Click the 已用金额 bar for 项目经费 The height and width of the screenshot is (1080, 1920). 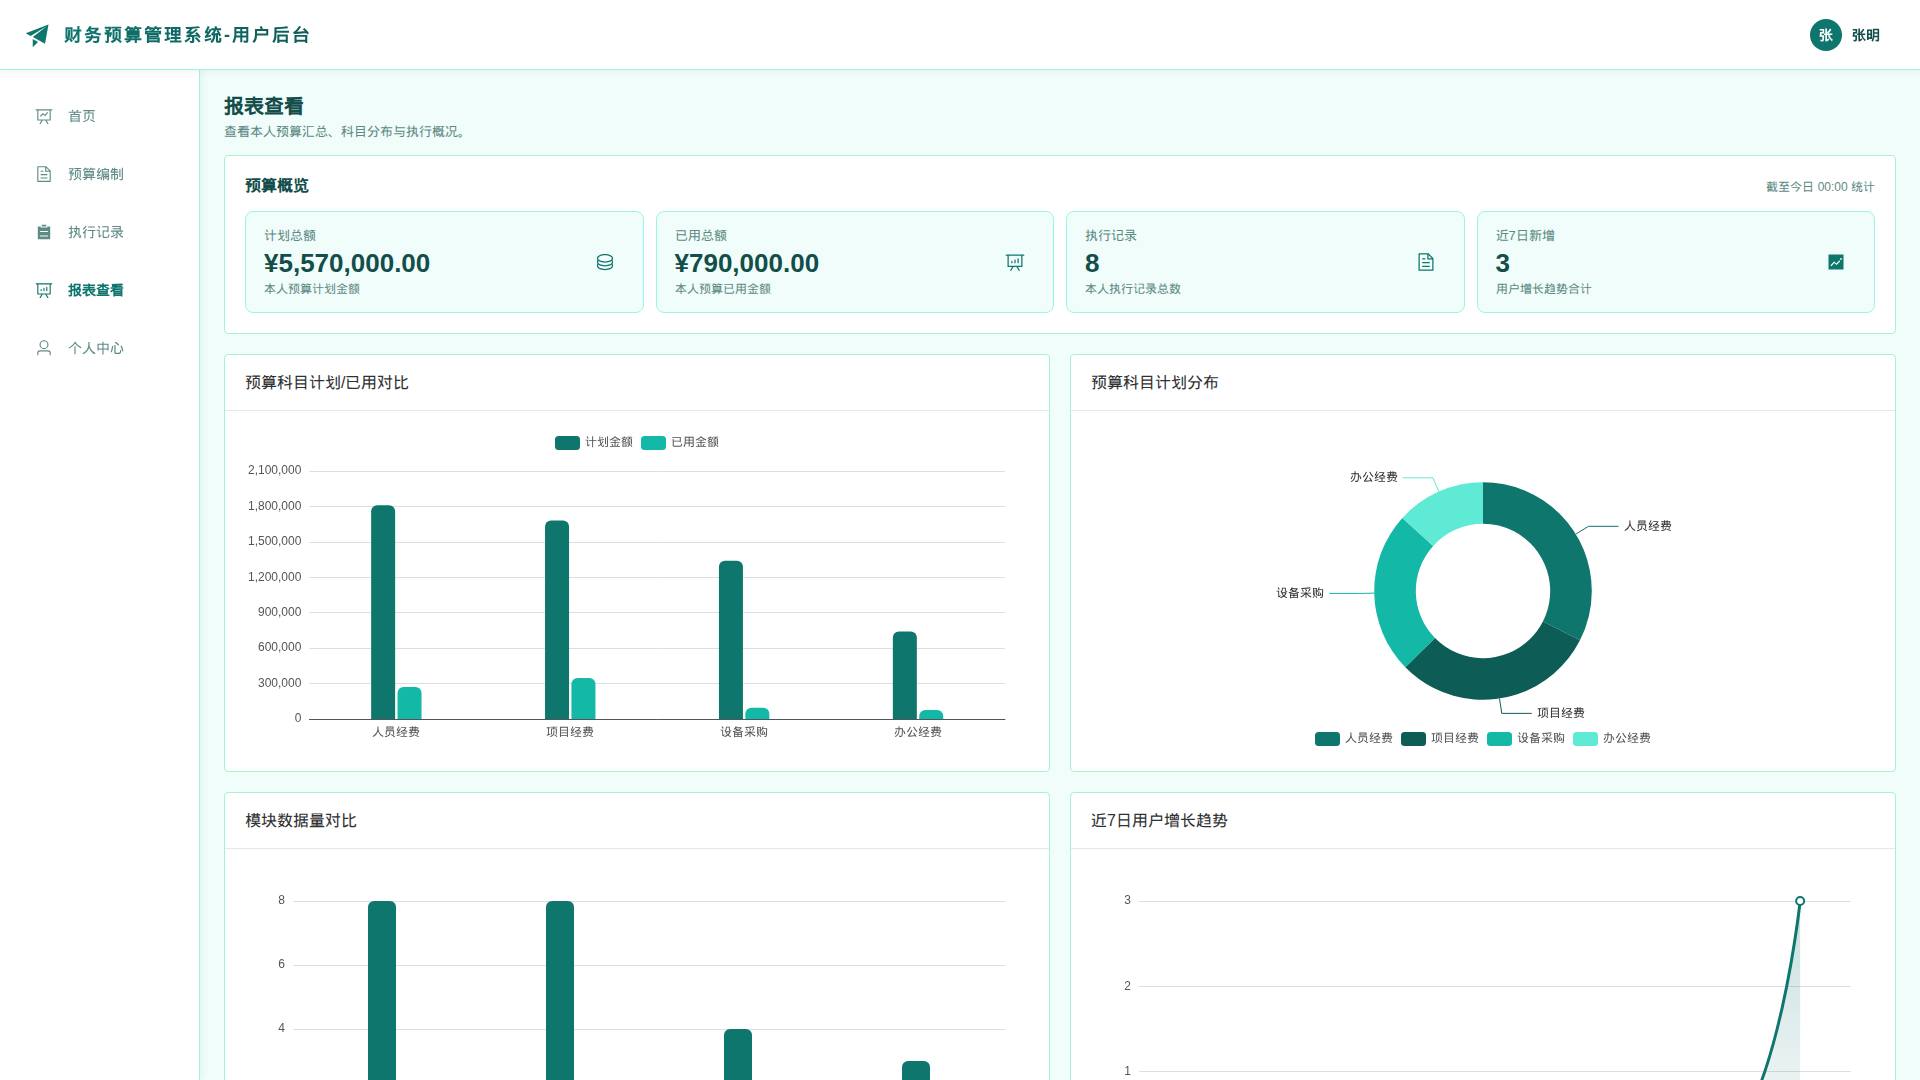point(583,699)
